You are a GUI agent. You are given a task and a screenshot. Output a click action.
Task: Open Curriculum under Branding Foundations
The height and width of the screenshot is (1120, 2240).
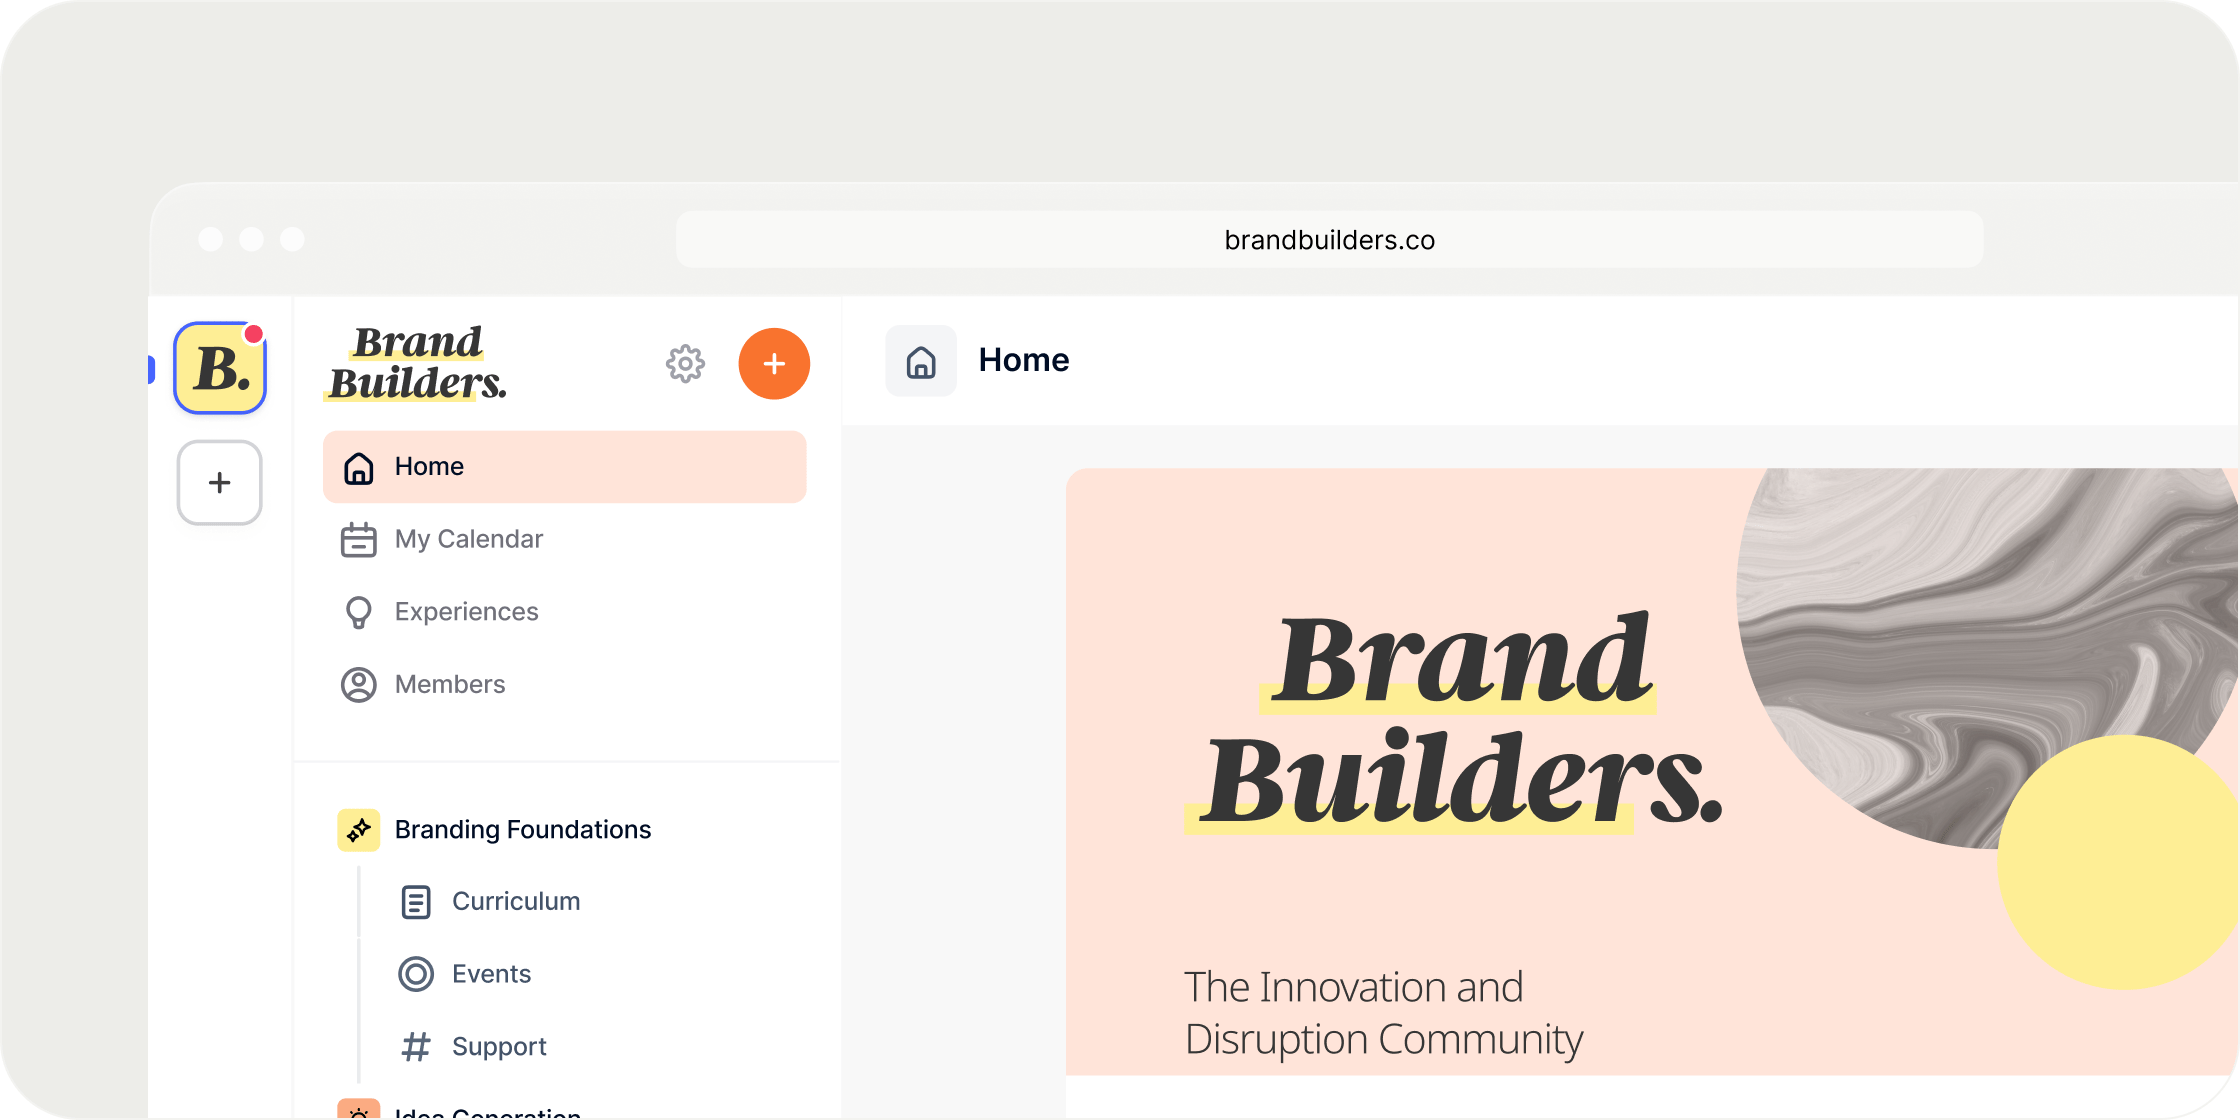click(516, 902)
